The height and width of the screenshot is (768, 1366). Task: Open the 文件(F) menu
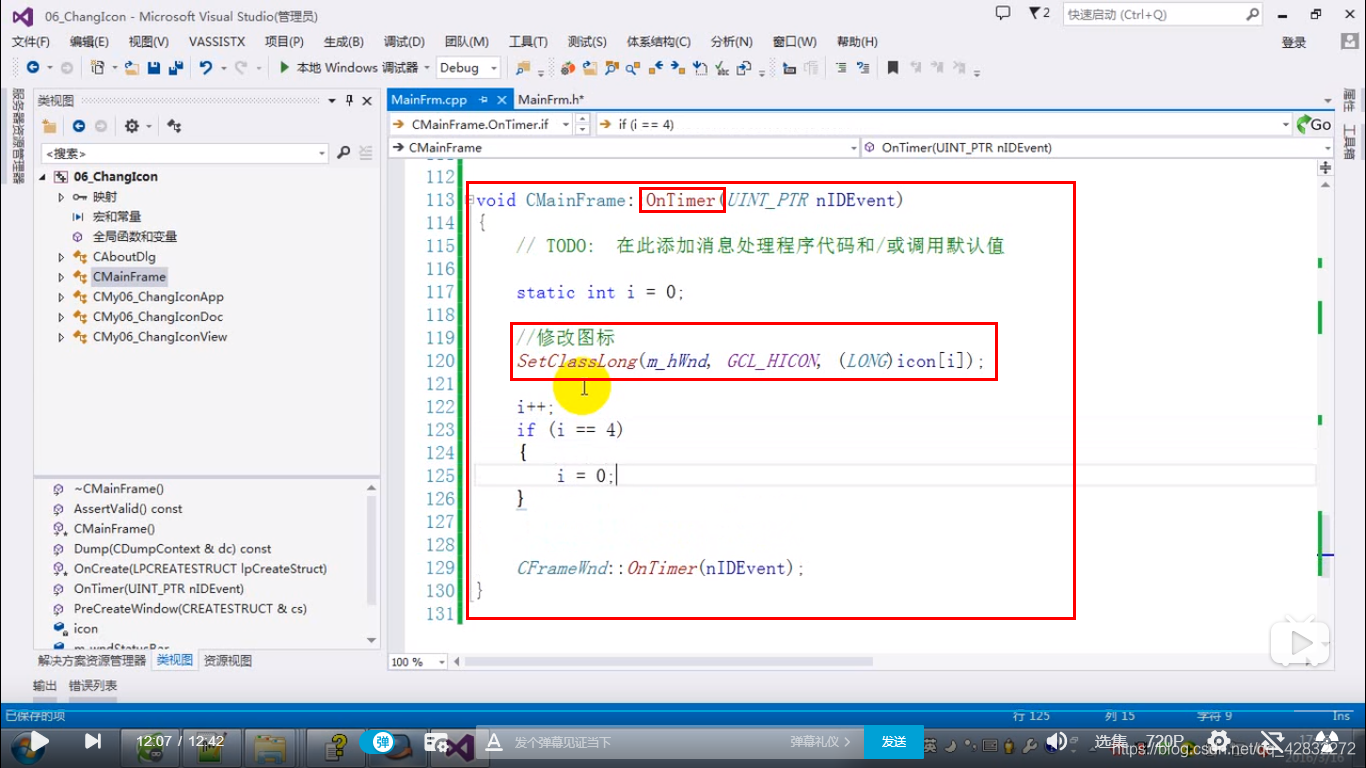point(30,42)
